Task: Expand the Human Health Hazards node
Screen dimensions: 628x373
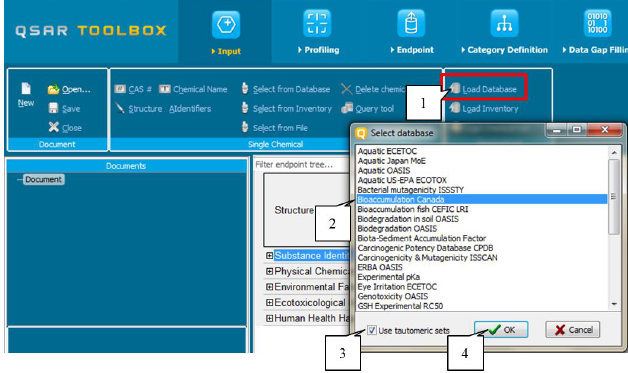Action: pos(270,318)
